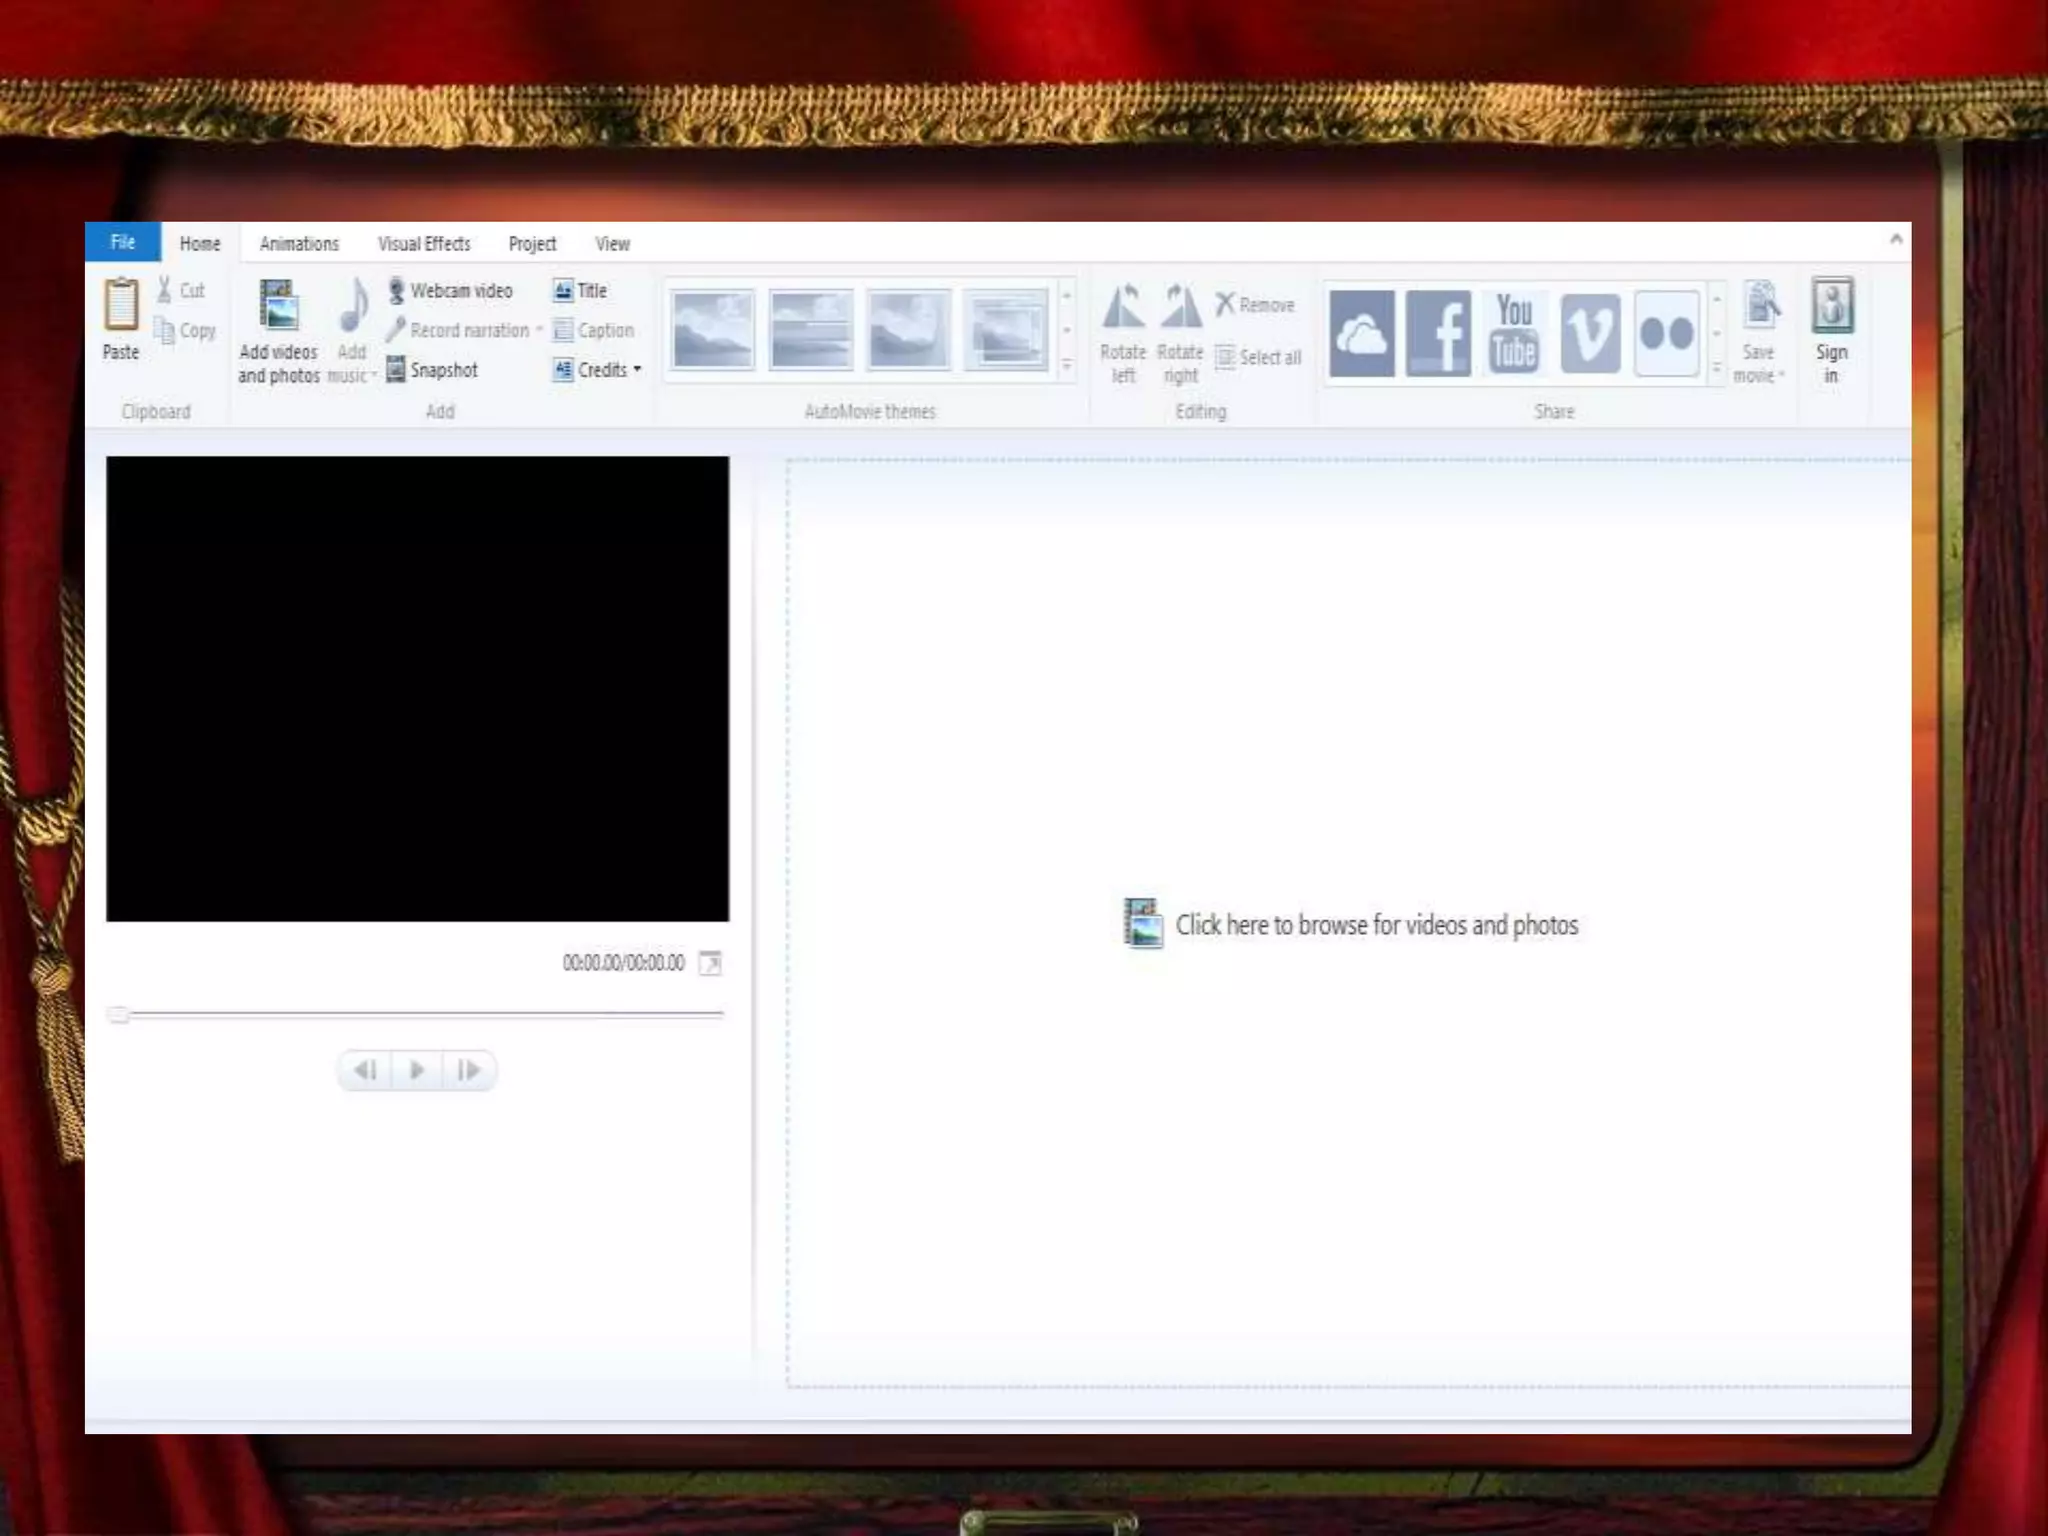Image resolution: width=2048 pixels, height=1536 pixels.
Task: Click Add videos and photos icon
Action: point(278,306)
